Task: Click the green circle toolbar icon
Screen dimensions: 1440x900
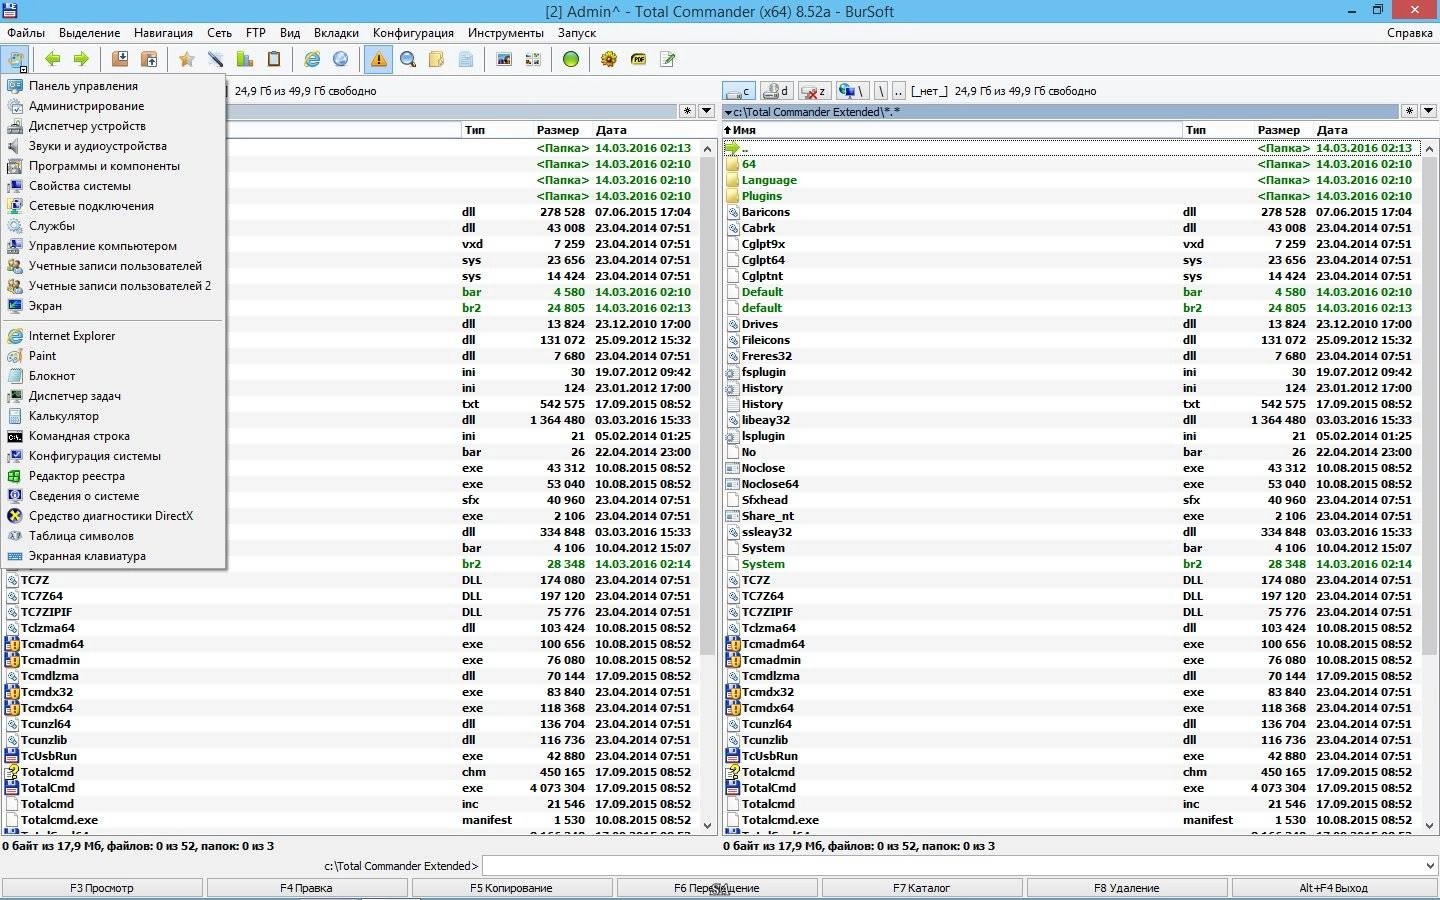Action: pyautogui.click(x=571, y=59)
